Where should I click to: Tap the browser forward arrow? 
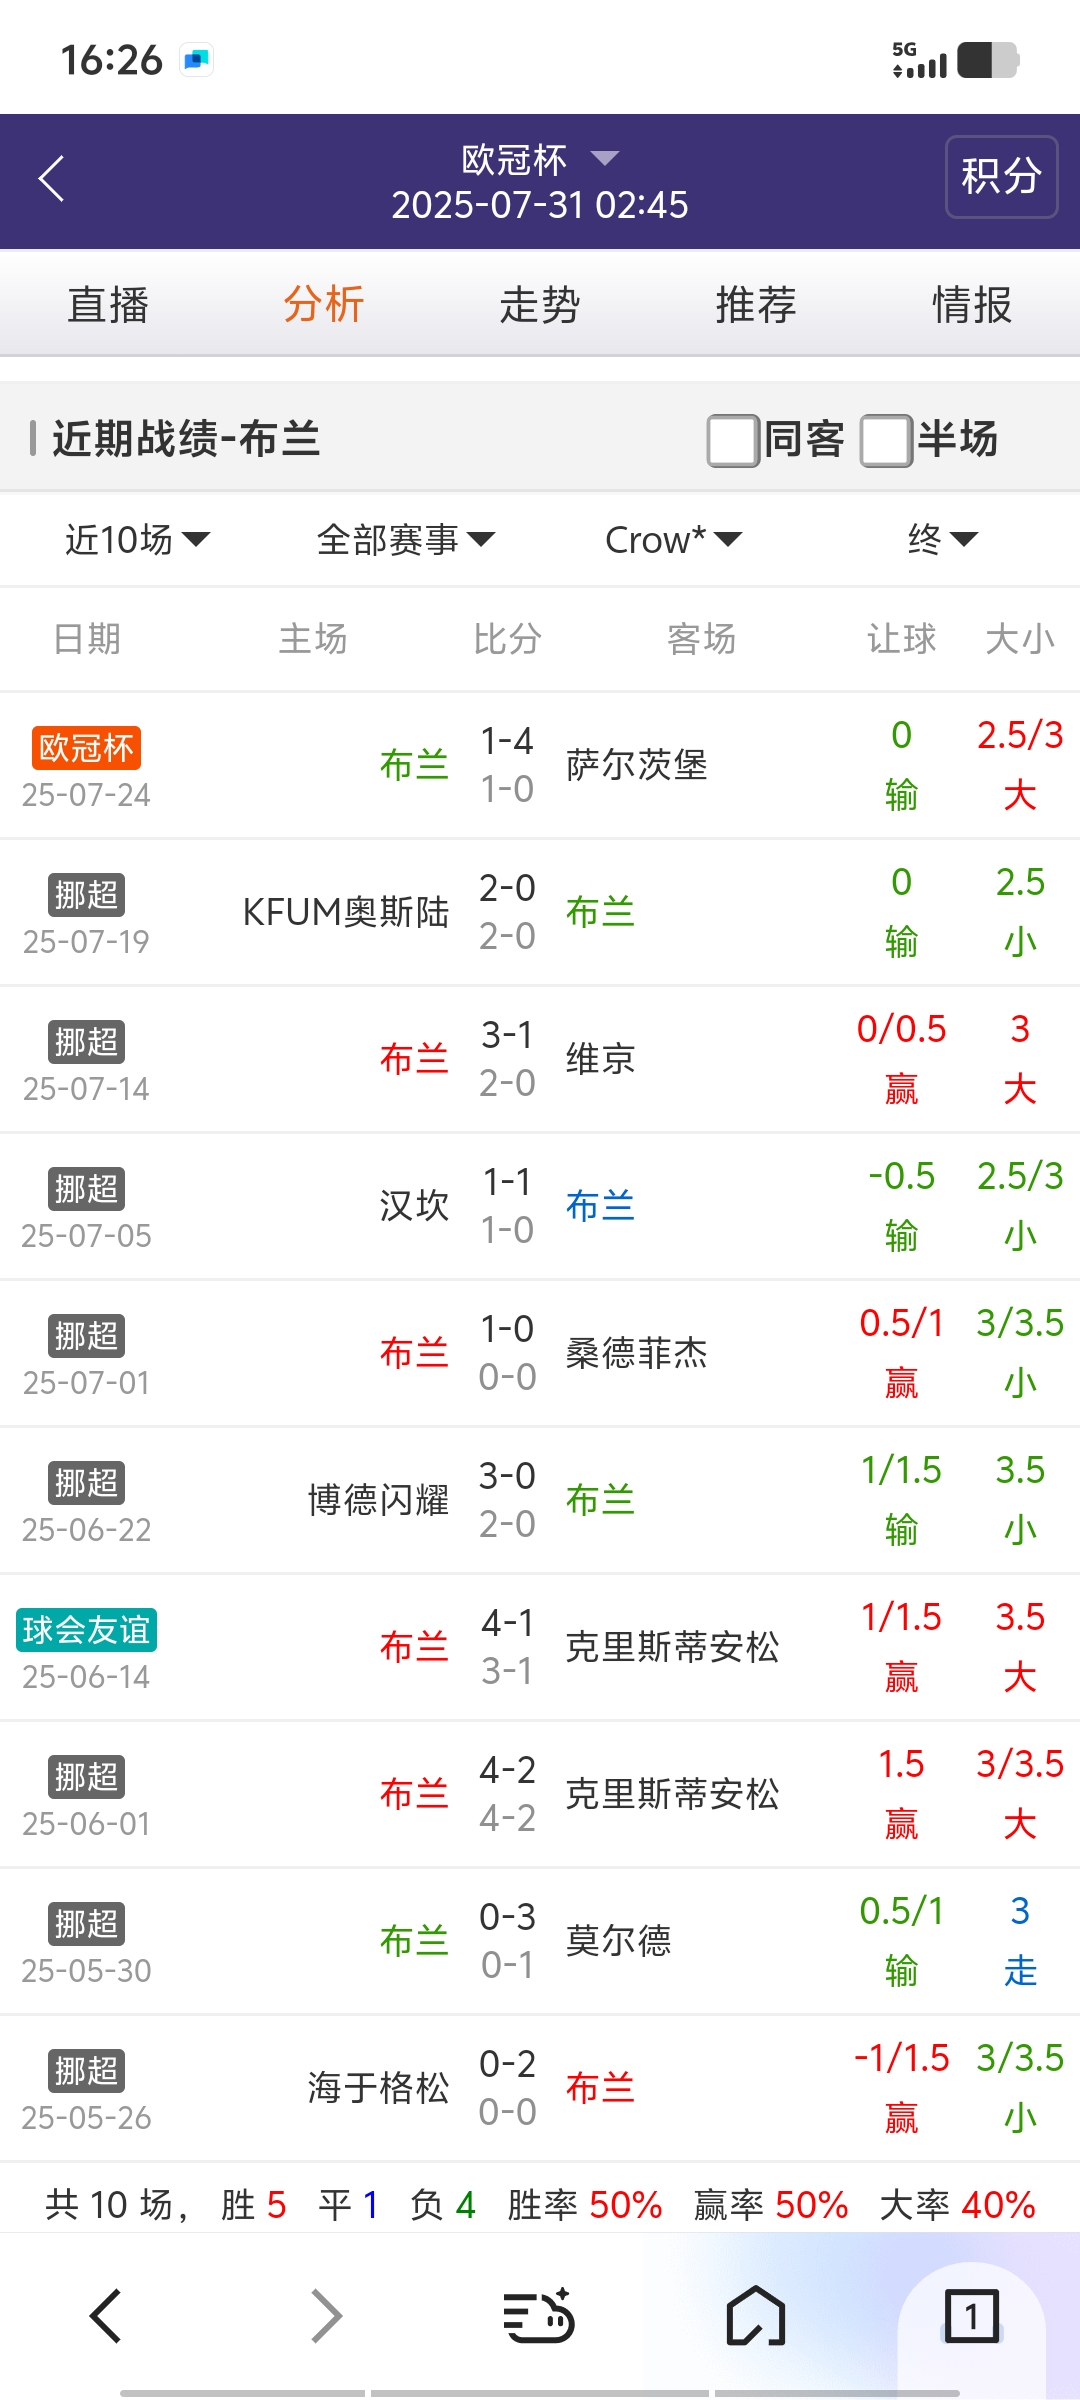[x=326, y=2316]
